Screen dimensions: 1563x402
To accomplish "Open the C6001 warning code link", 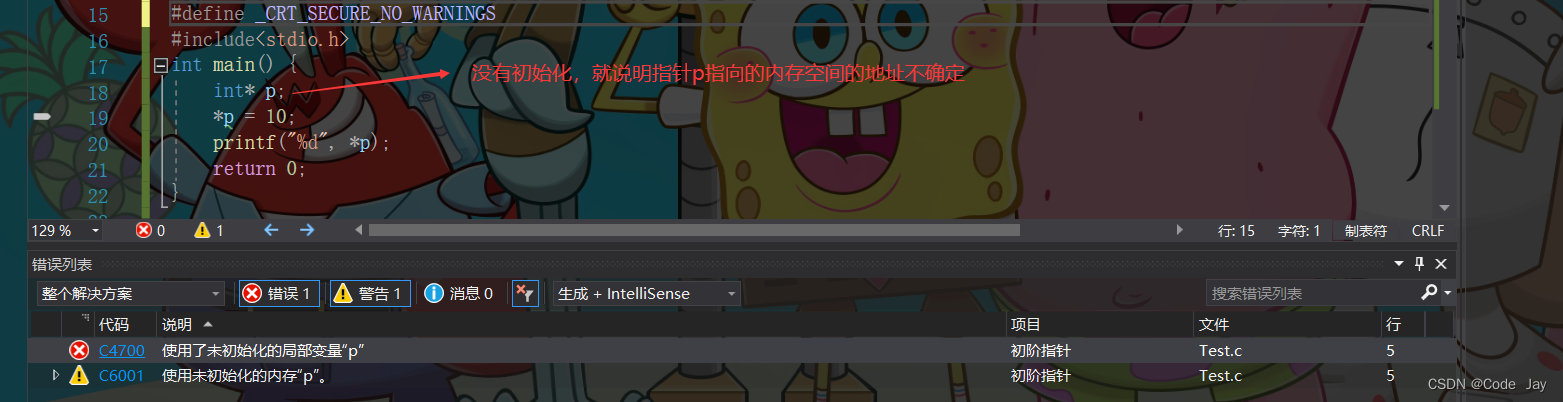I will tap(122, 376).
